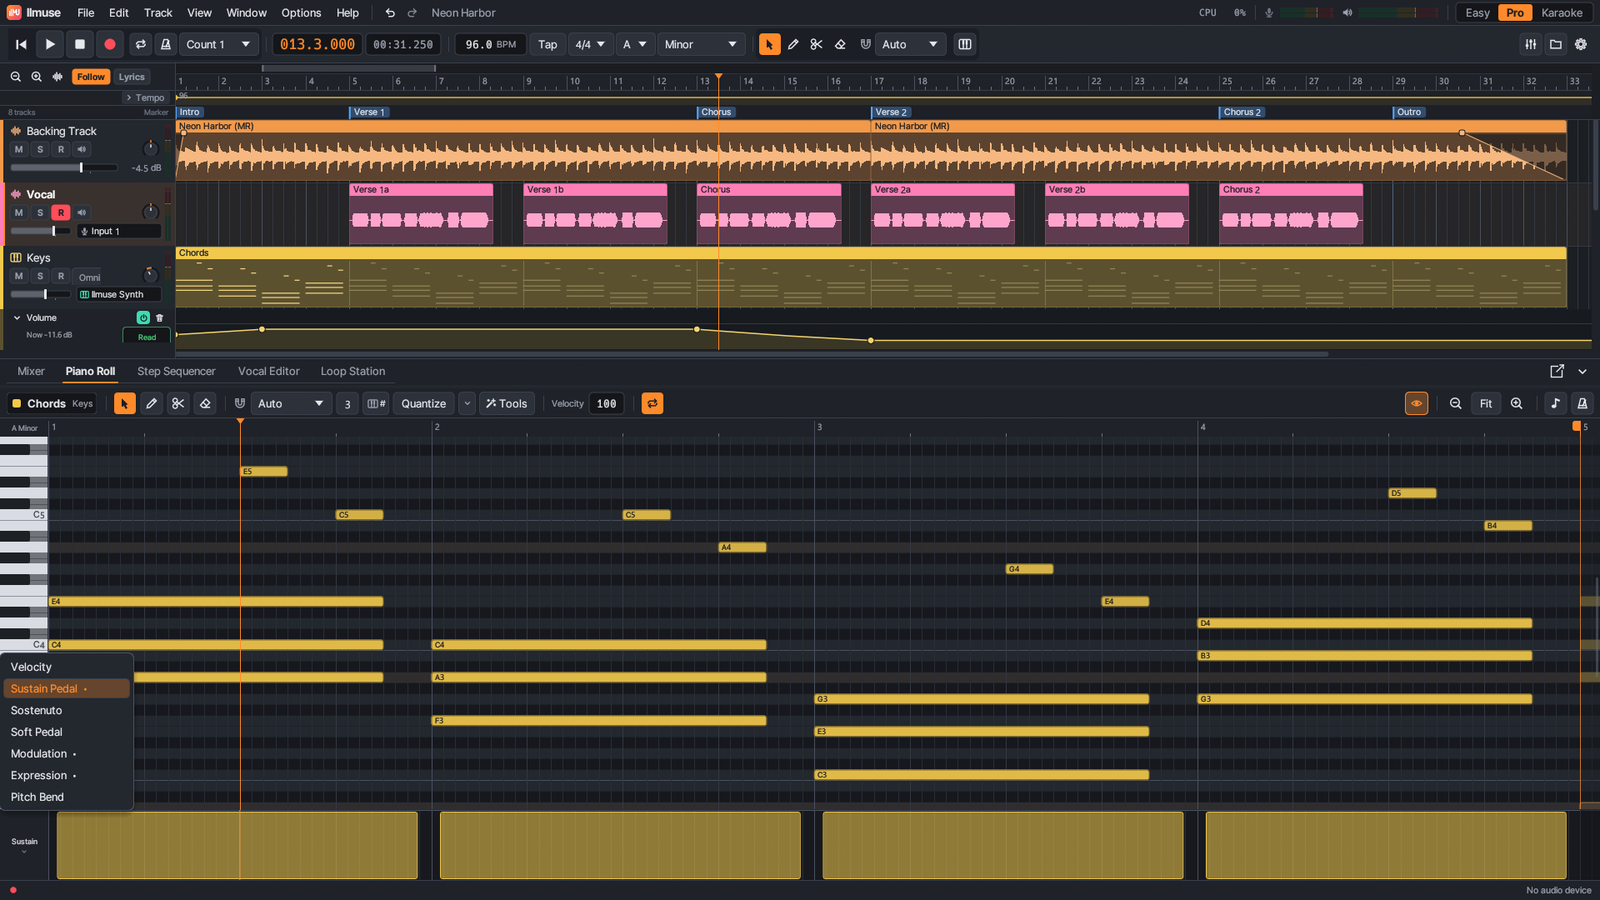Click the red Record button in transport
This screenshot has width=1600, height=900.
click(x=110, y=44)
